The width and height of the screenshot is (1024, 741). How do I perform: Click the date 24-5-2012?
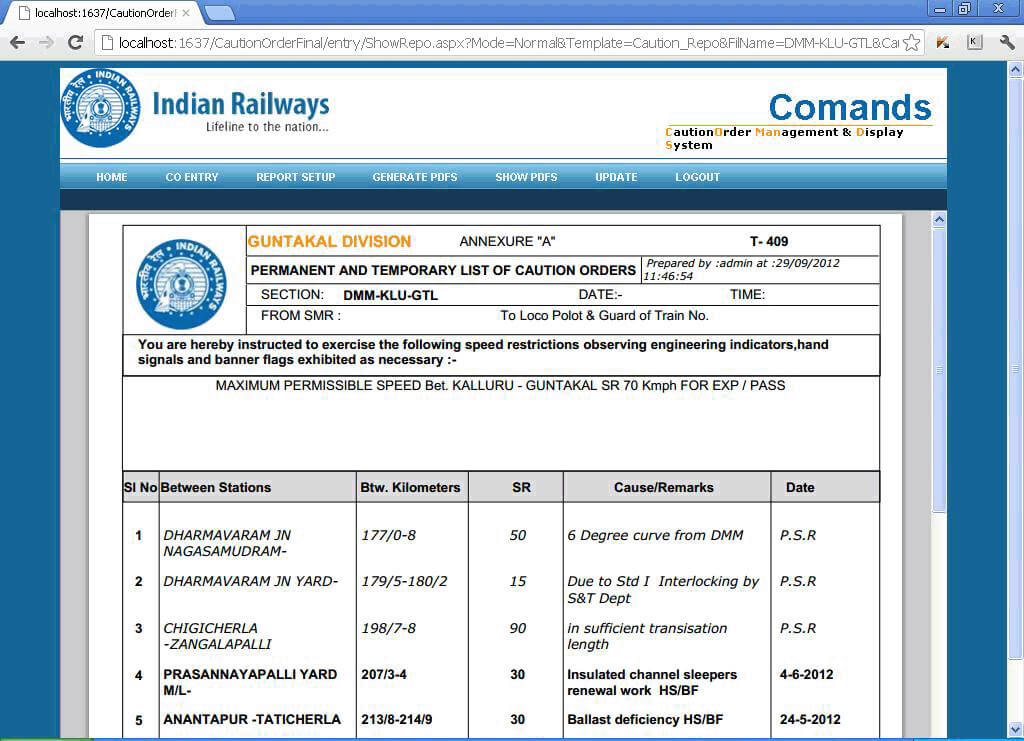click(x=810, y=719)
